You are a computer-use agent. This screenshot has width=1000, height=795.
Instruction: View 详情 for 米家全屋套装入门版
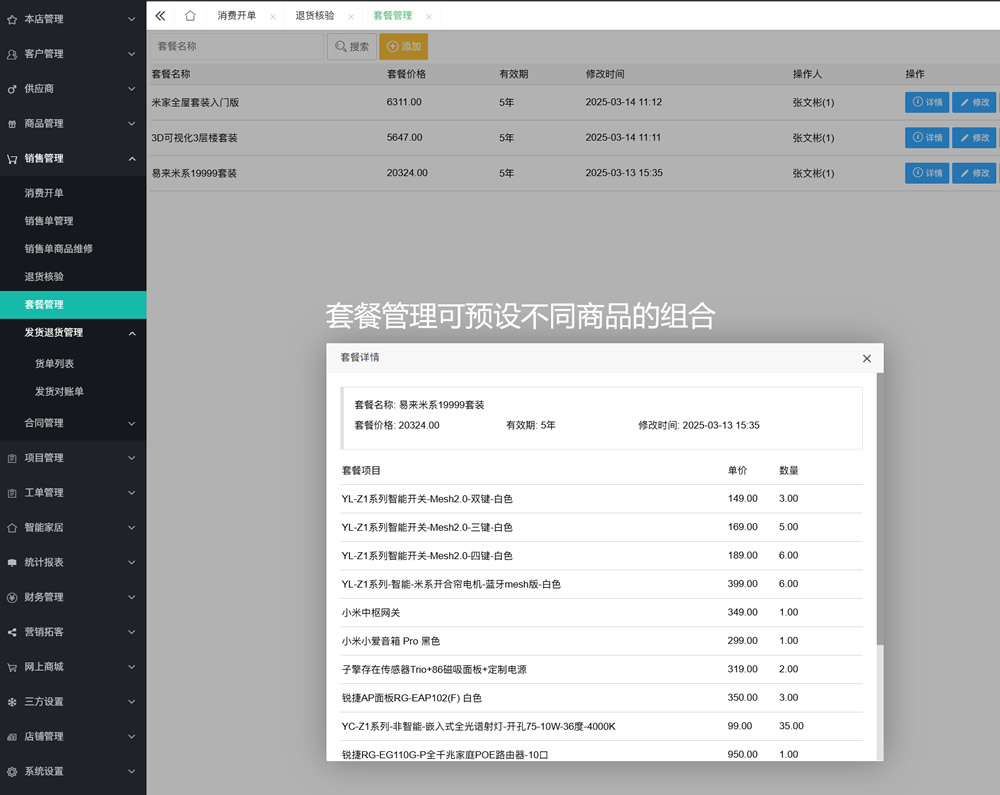click(x=927, y=103)
